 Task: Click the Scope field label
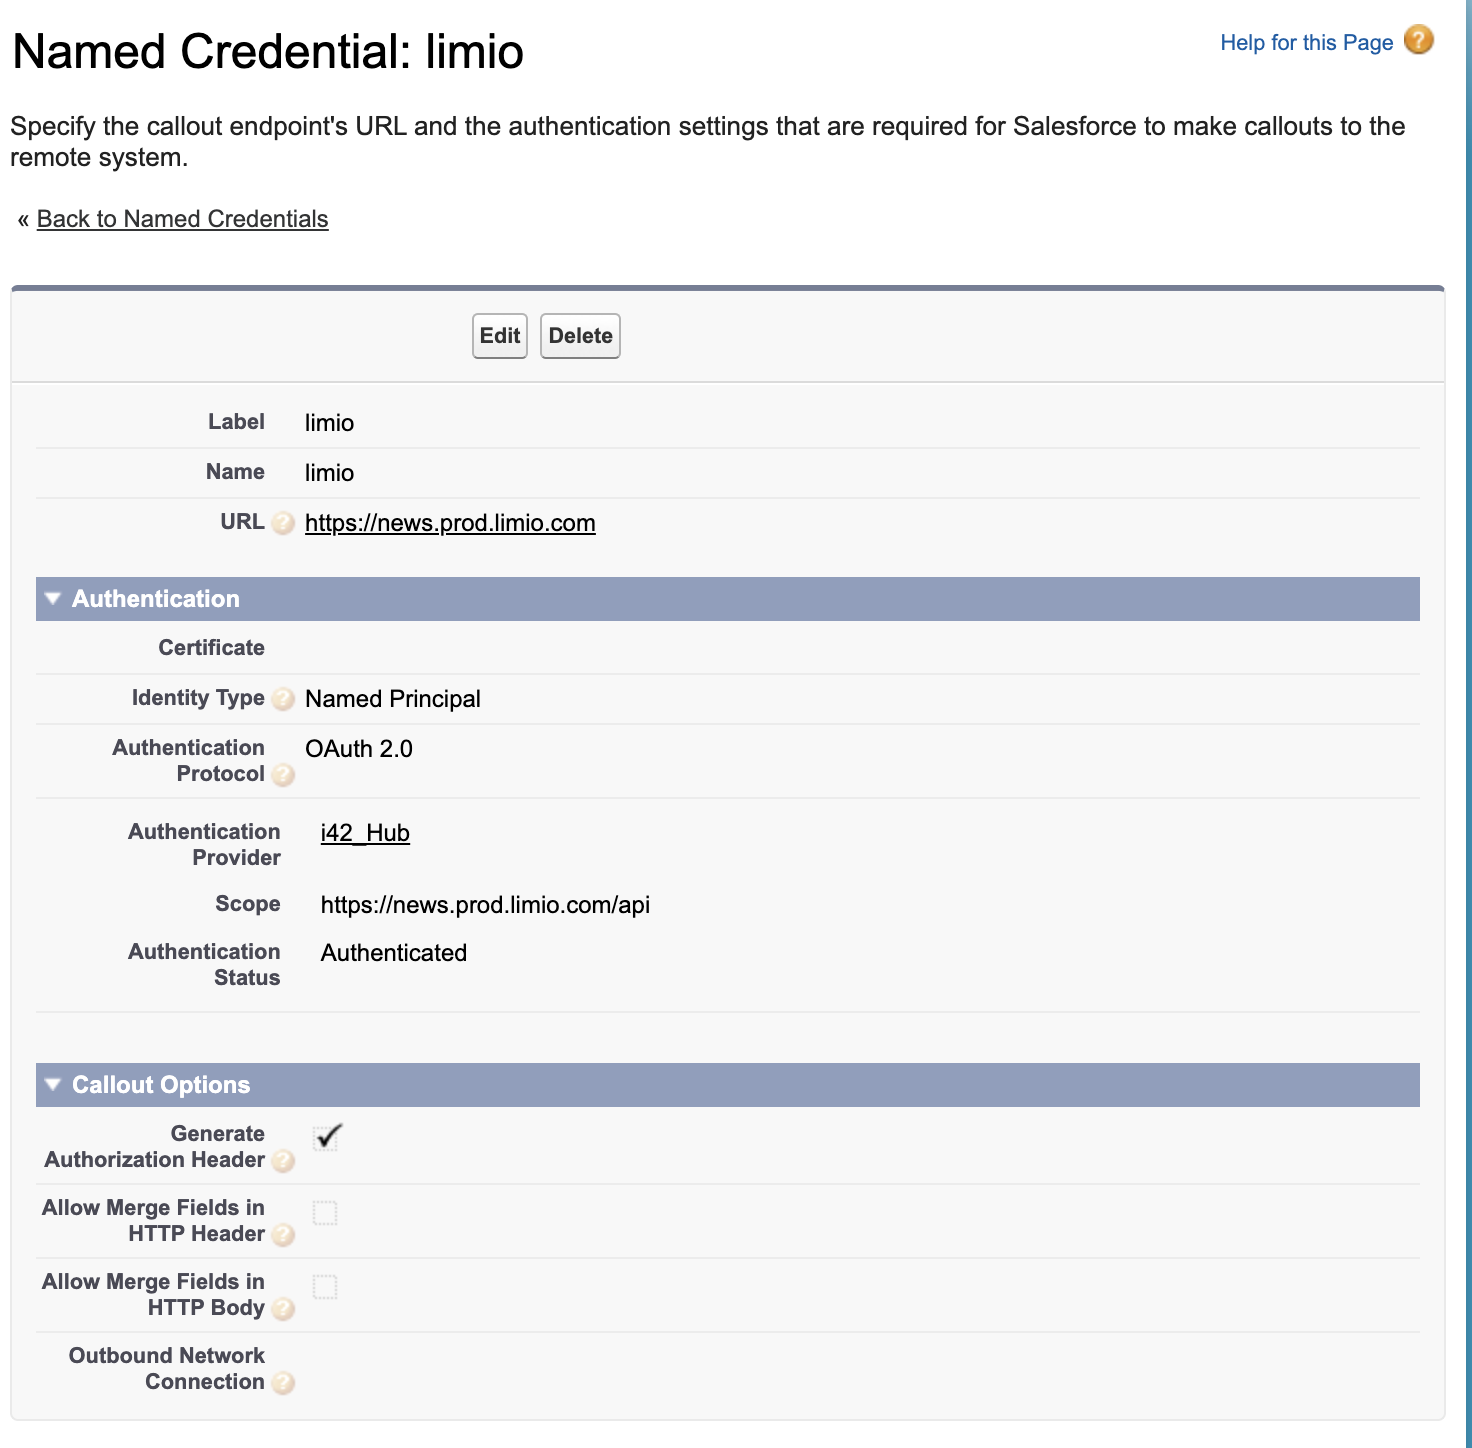point(248,904)
